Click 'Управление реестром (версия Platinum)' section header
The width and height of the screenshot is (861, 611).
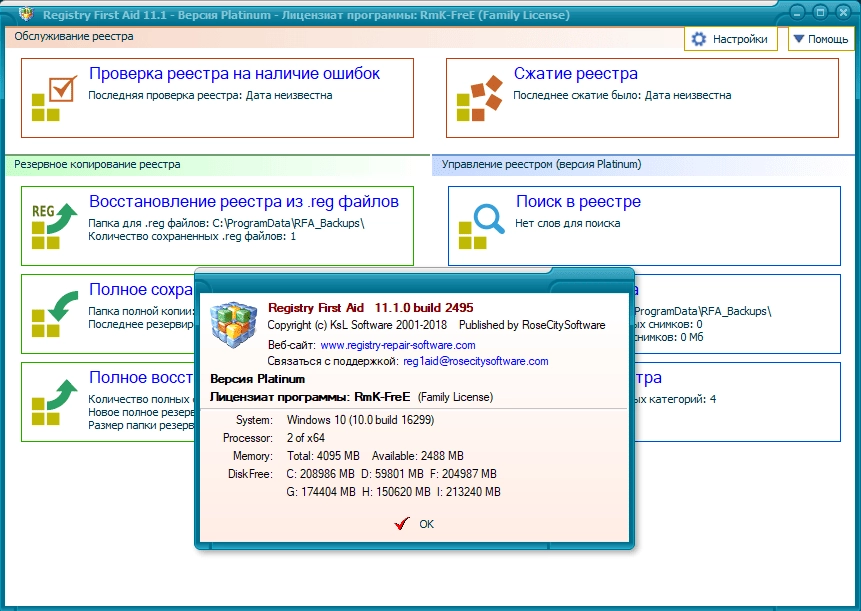click(541, 164)
